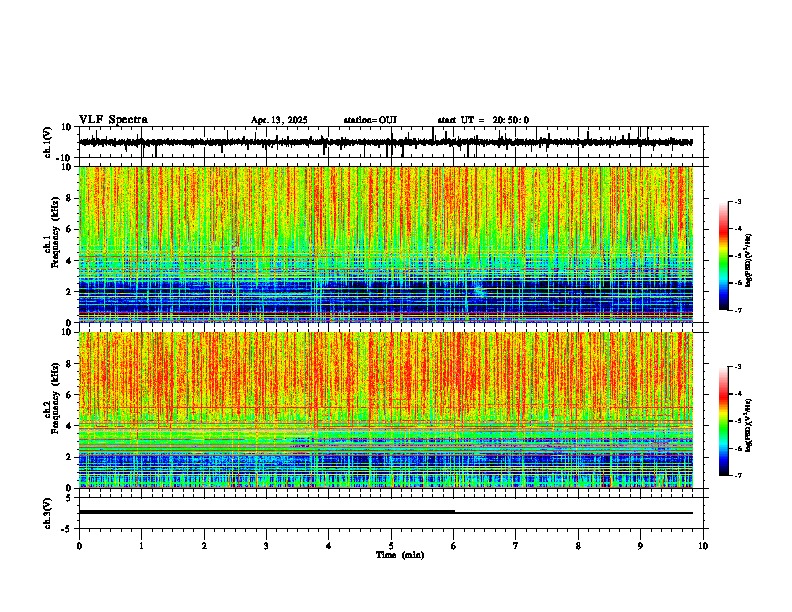Click the ch.1 voltage waveform trace
The width and height of the screenshot is (792, 612).
(x=386, y=142)
